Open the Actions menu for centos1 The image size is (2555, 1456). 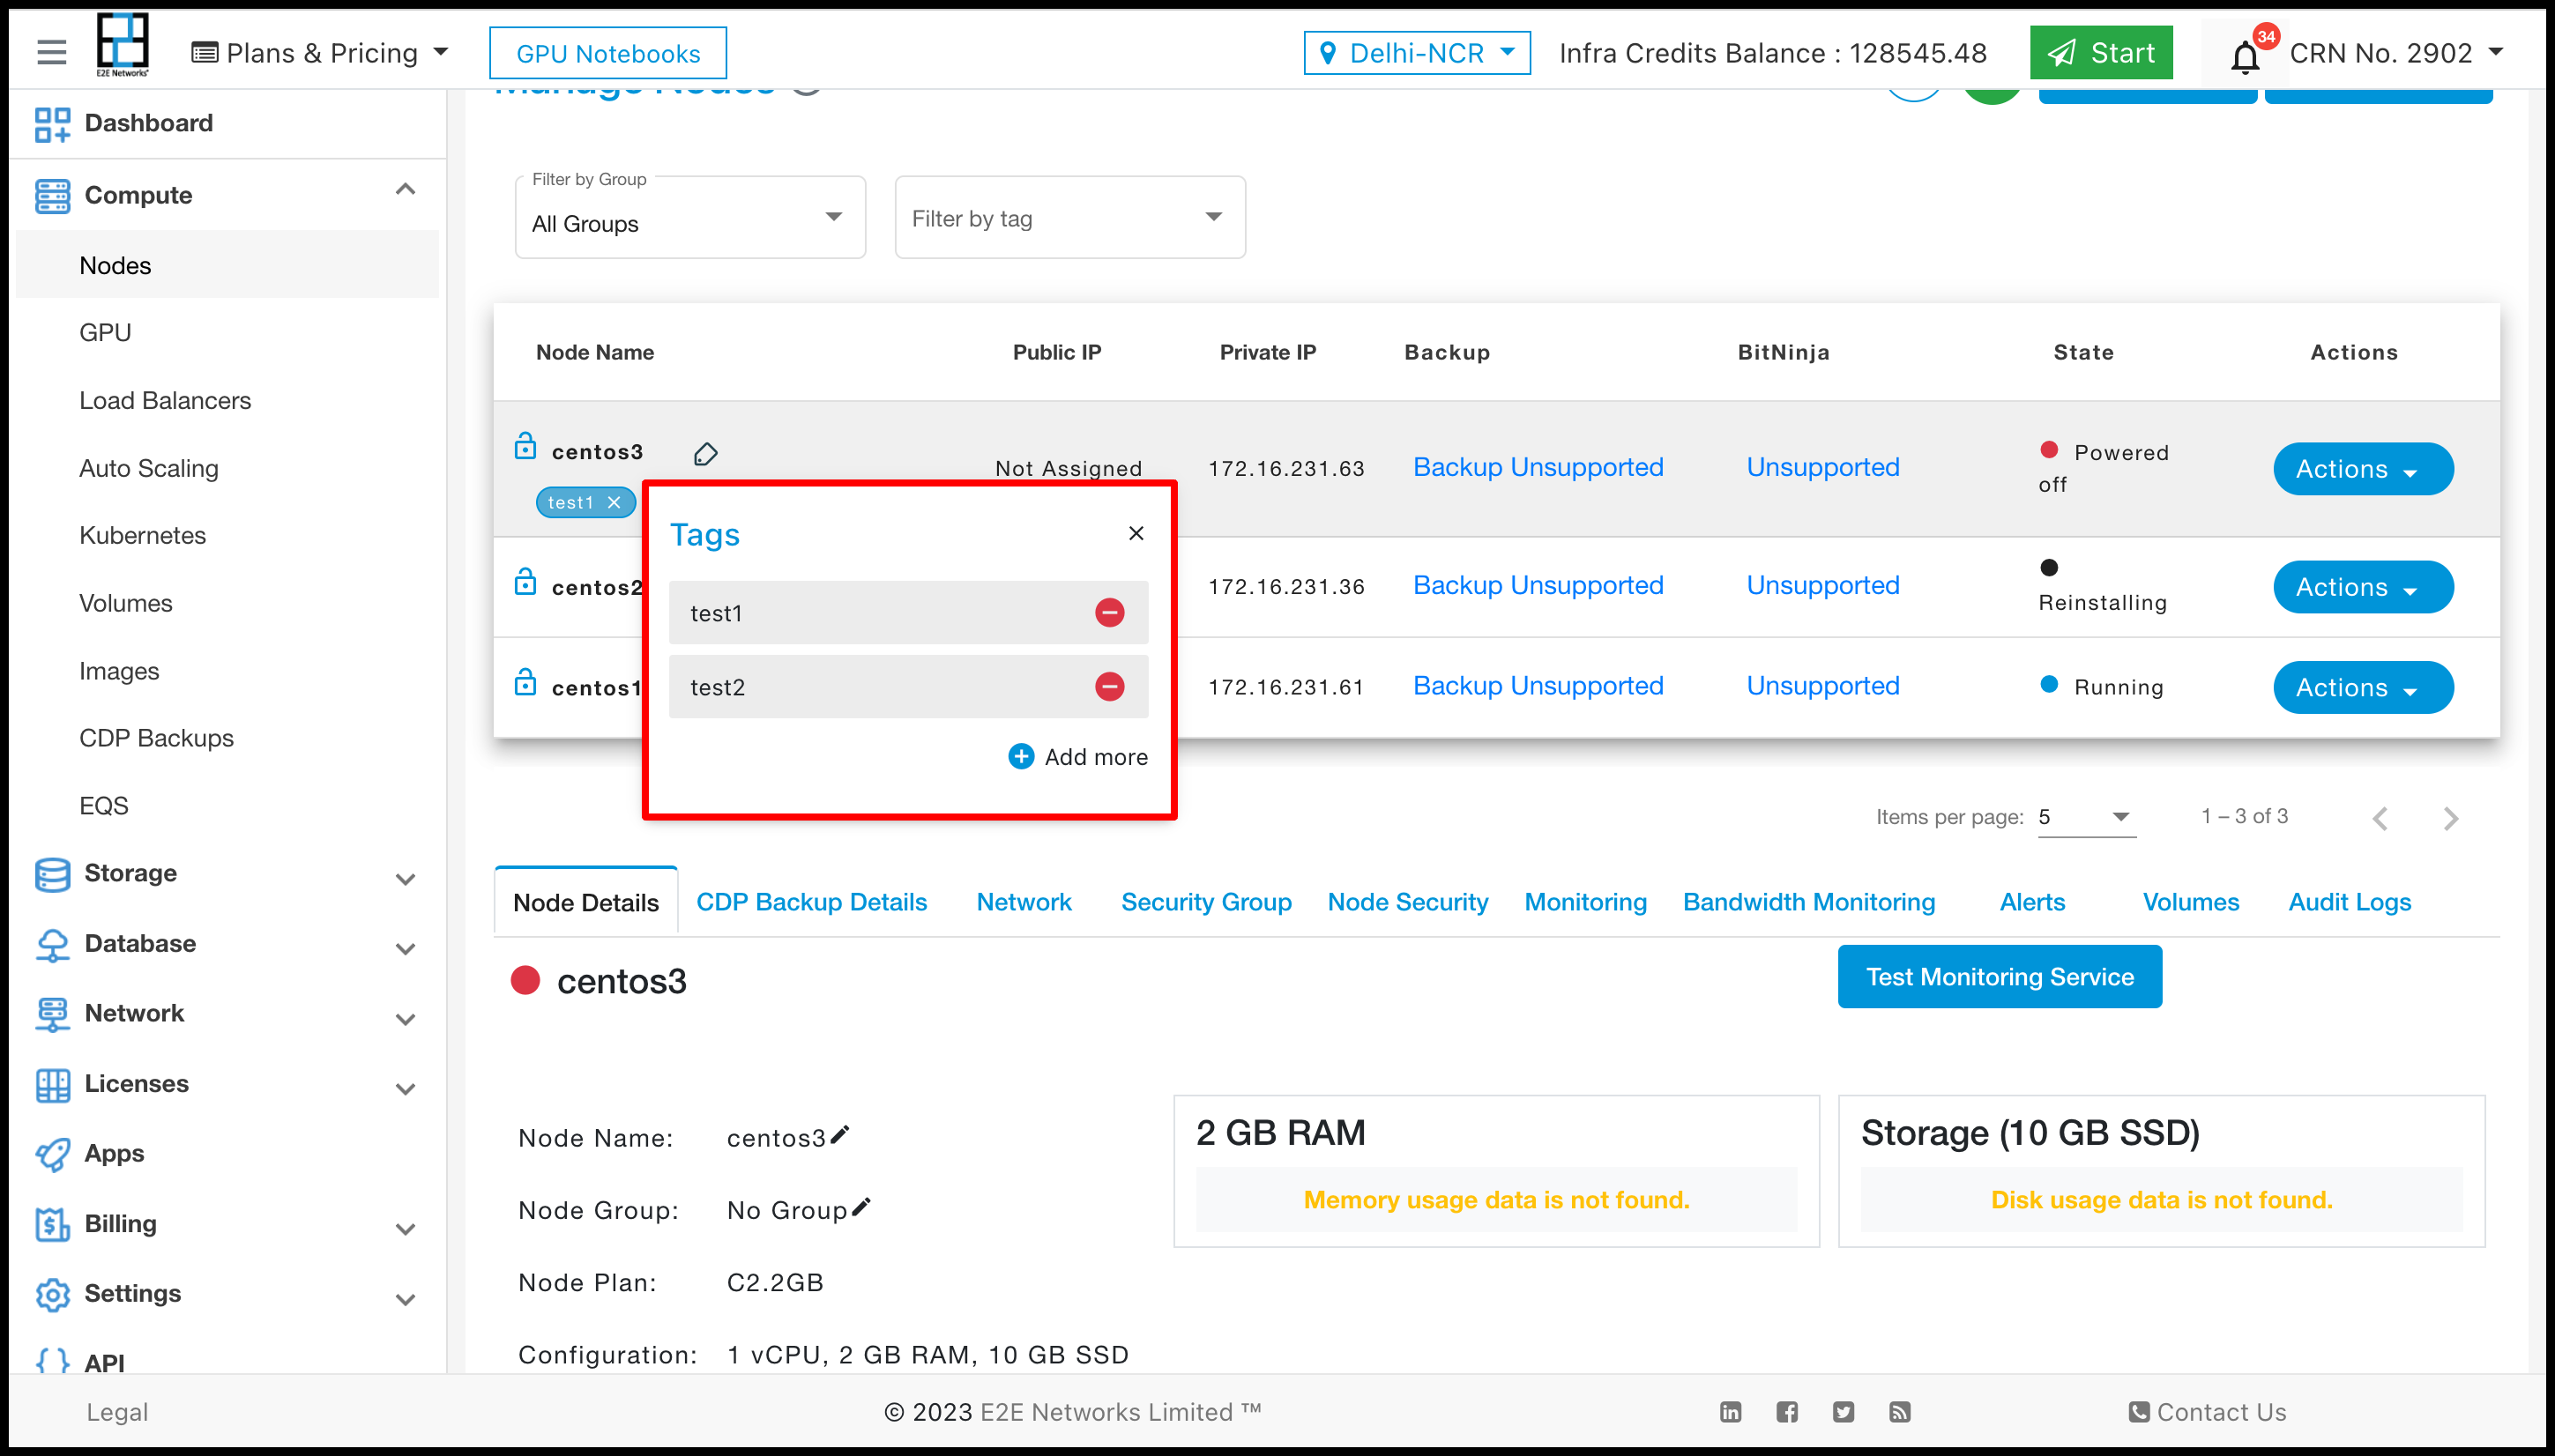(2363, 688)
